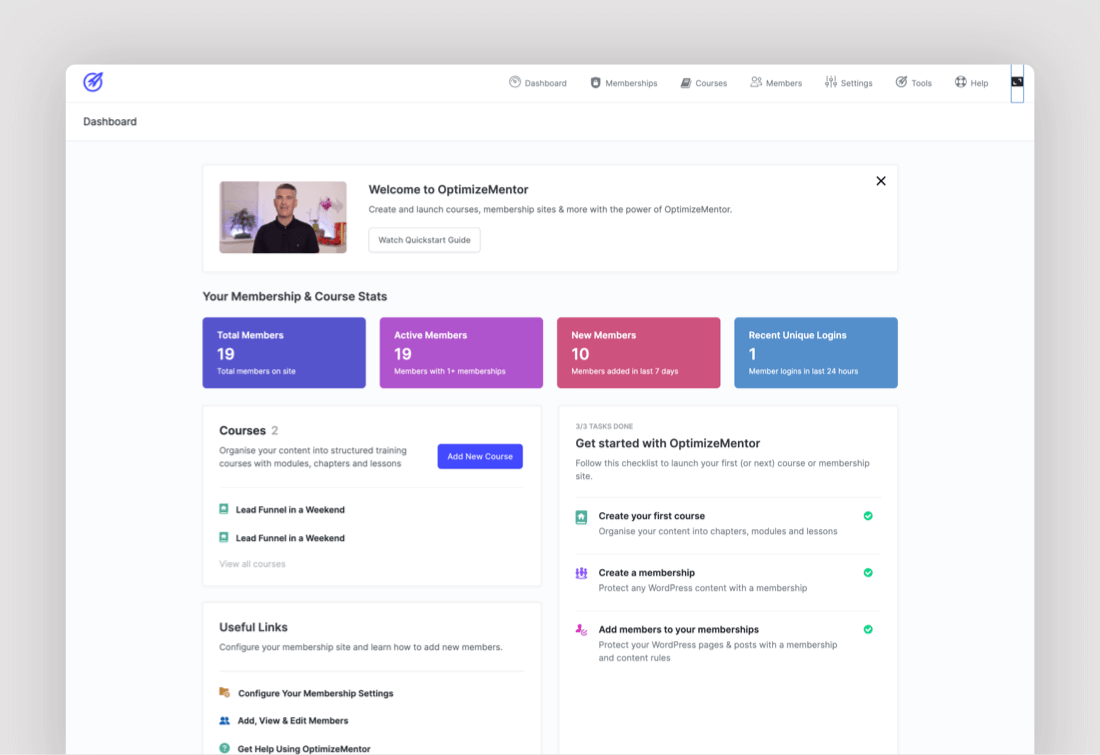Screen dimensions: 1100x755
Task: Open the Members menu item
Action: point(776,83)
